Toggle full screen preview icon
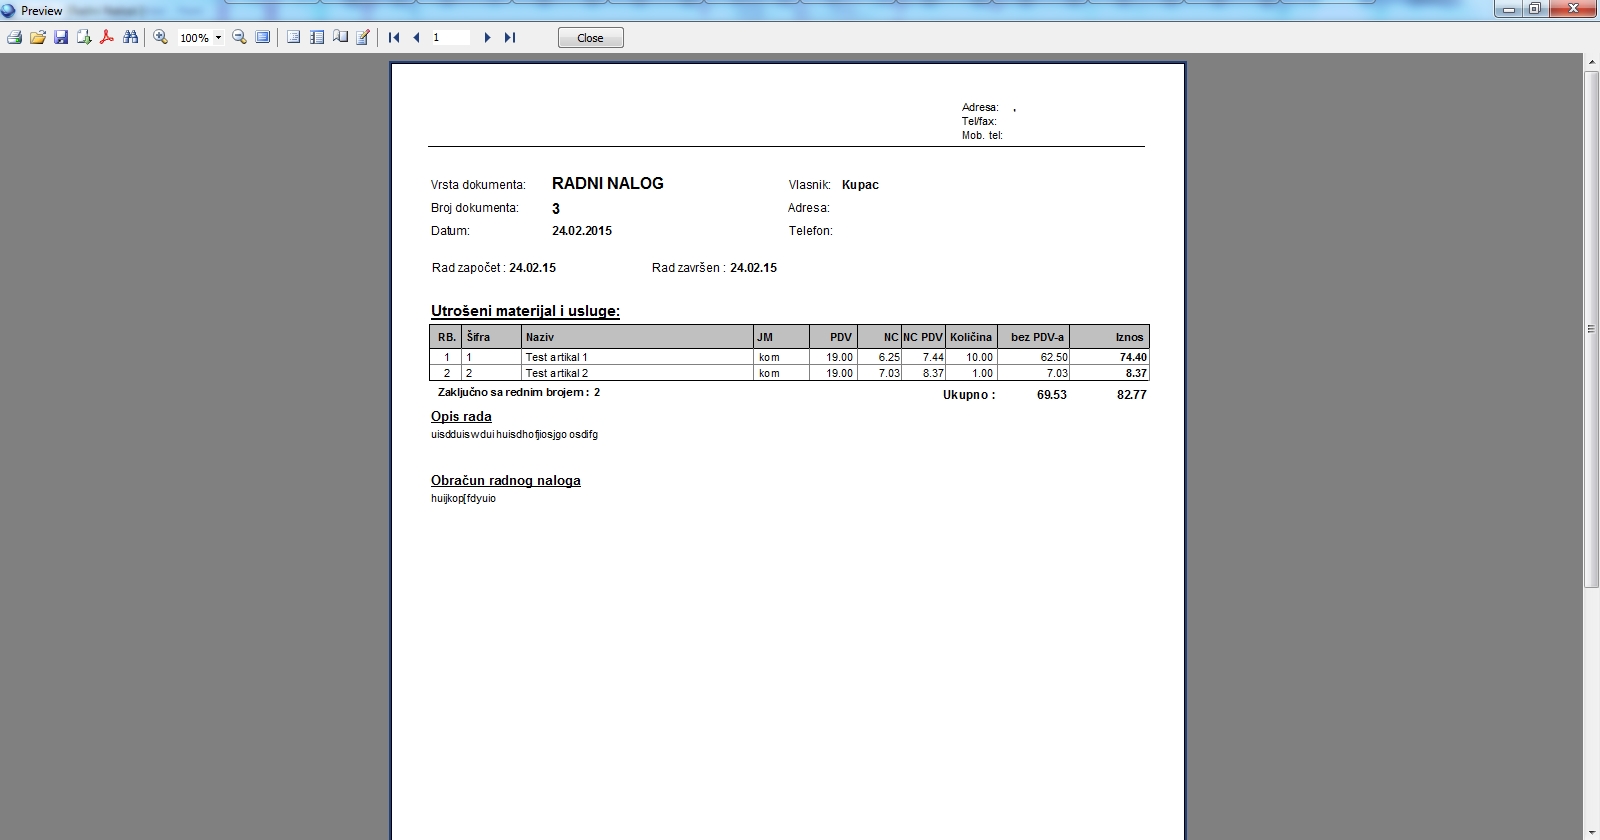Viewport: 1600px width, 840px height. coord(262,37)
